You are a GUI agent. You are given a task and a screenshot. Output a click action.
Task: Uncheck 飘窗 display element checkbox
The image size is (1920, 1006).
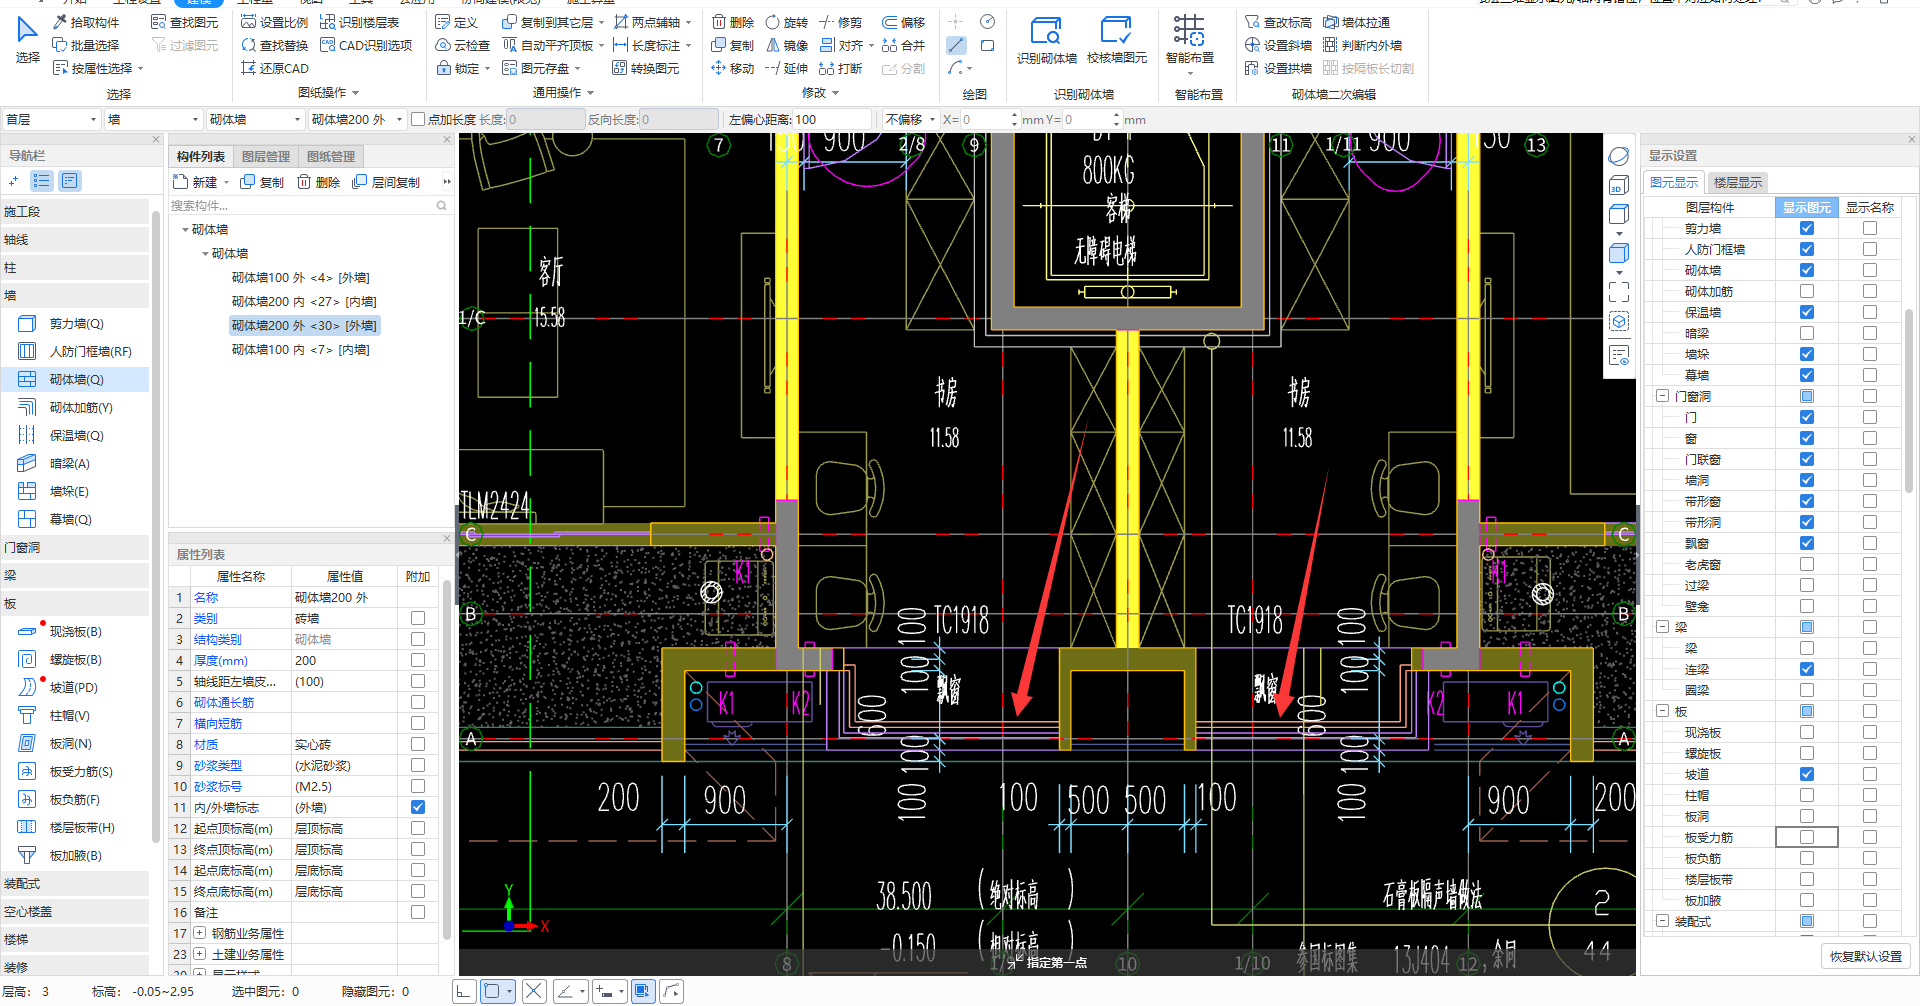[1806, 543]
